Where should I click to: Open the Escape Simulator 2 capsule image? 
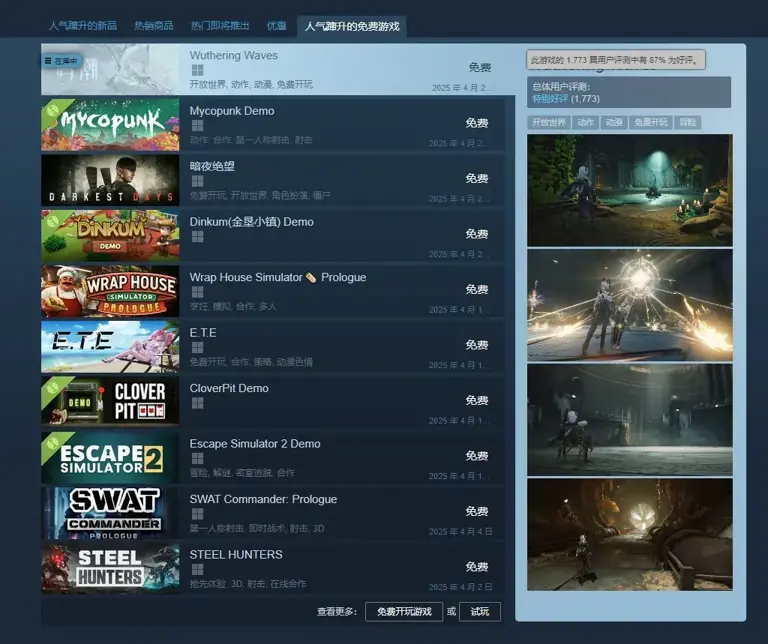tap(110, 458)
